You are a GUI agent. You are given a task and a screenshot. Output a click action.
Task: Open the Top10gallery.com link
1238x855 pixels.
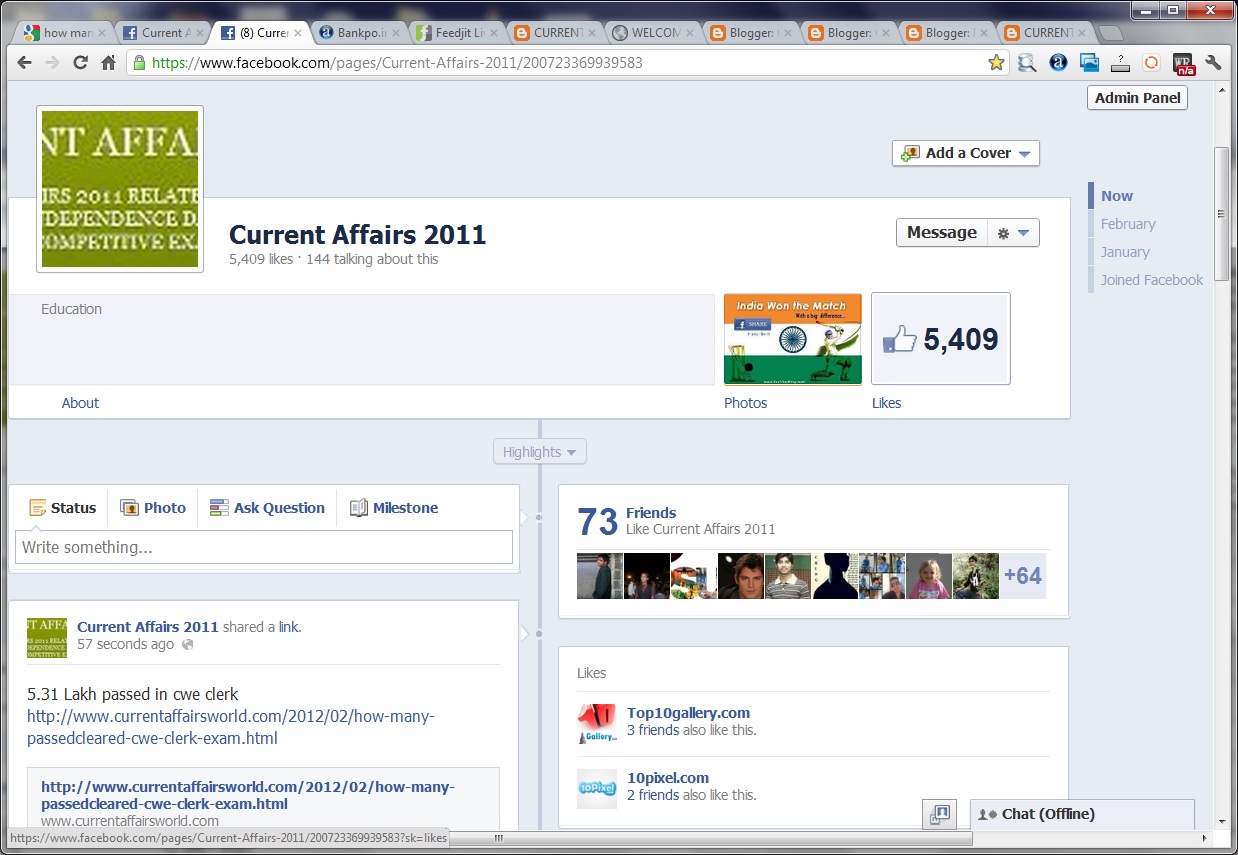coord(687,712)
